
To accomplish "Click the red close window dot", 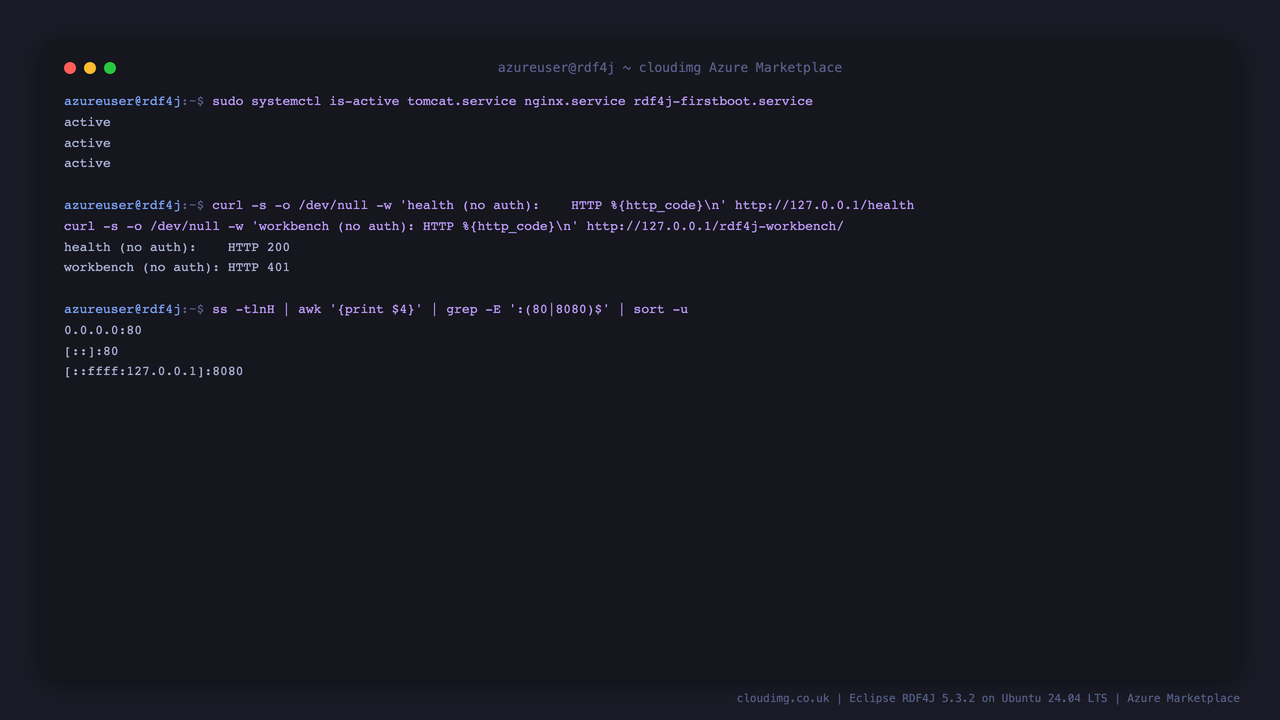I will (70, 68).
